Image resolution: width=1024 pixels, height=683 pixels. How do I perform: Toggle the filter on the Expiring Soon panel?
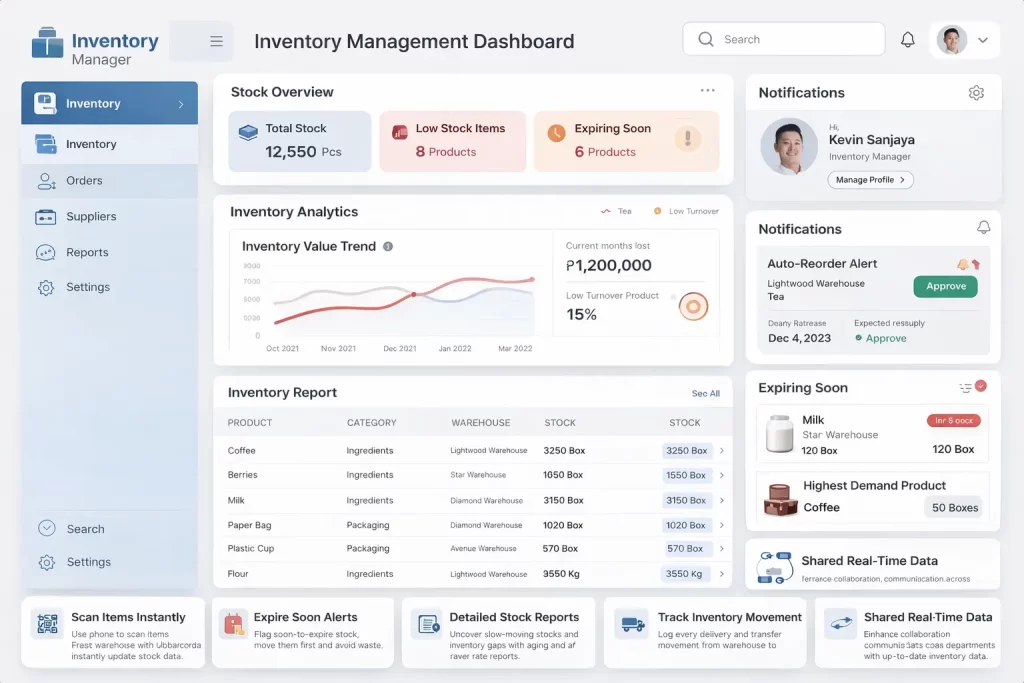tap(966, 387)
